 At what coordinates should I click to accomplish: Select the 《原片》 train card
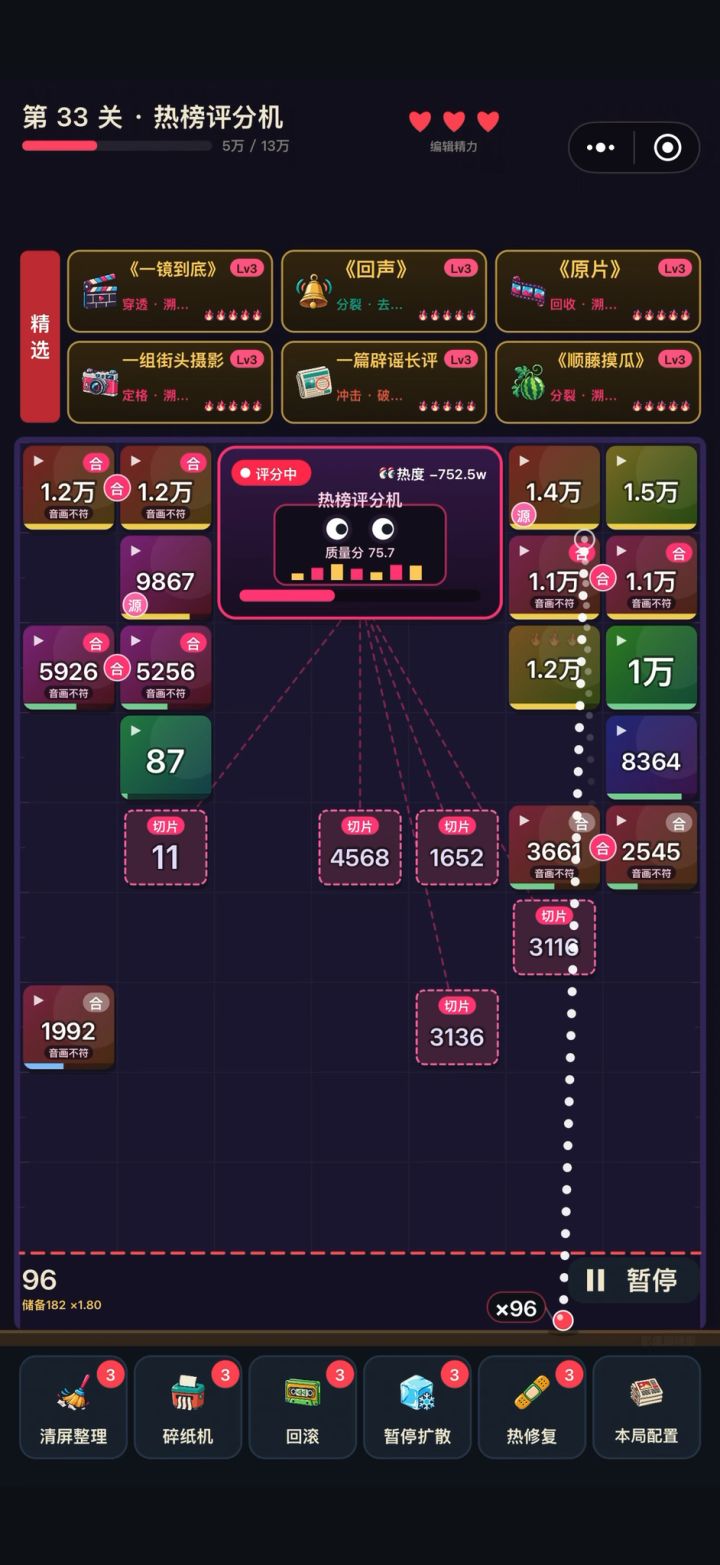[x=598, y=291]
